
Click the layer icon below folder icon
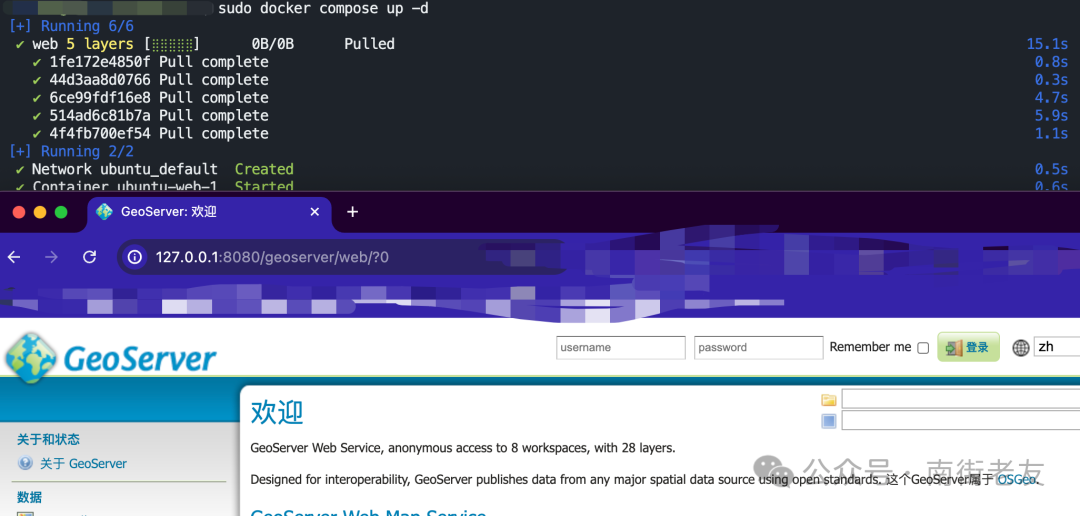pos(829,421)
